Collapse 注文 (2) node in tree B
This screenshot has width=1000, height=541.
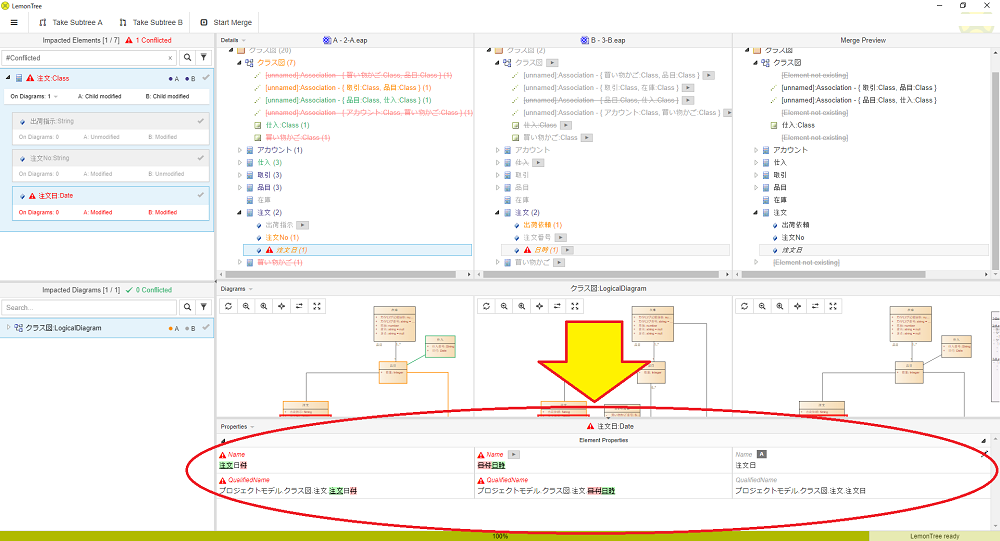pos(497,212)
